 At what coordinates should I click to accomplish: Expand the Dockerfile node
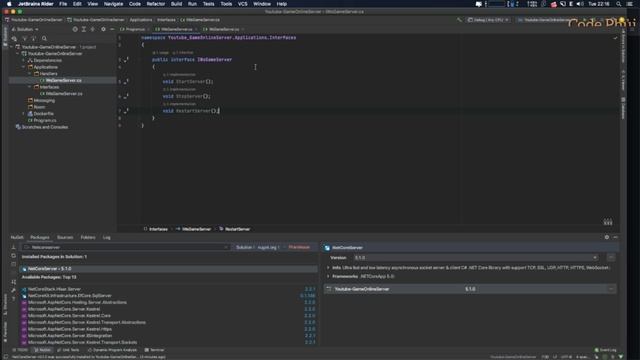(24, 113)
